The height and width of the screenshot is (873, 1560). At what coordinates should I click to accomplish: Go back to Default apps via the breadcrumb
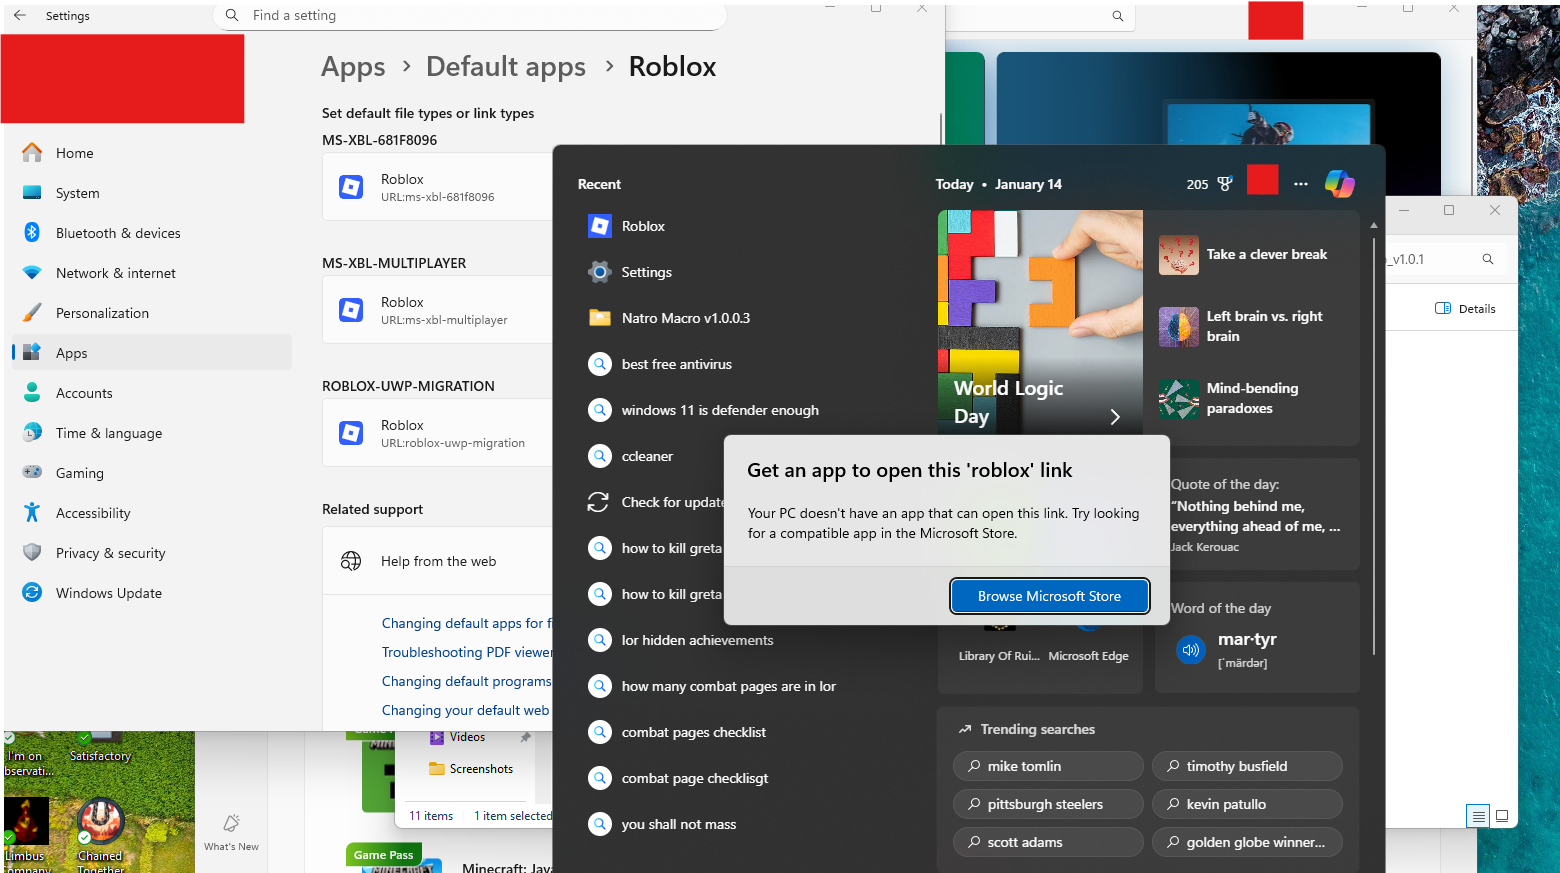[505, 66]
